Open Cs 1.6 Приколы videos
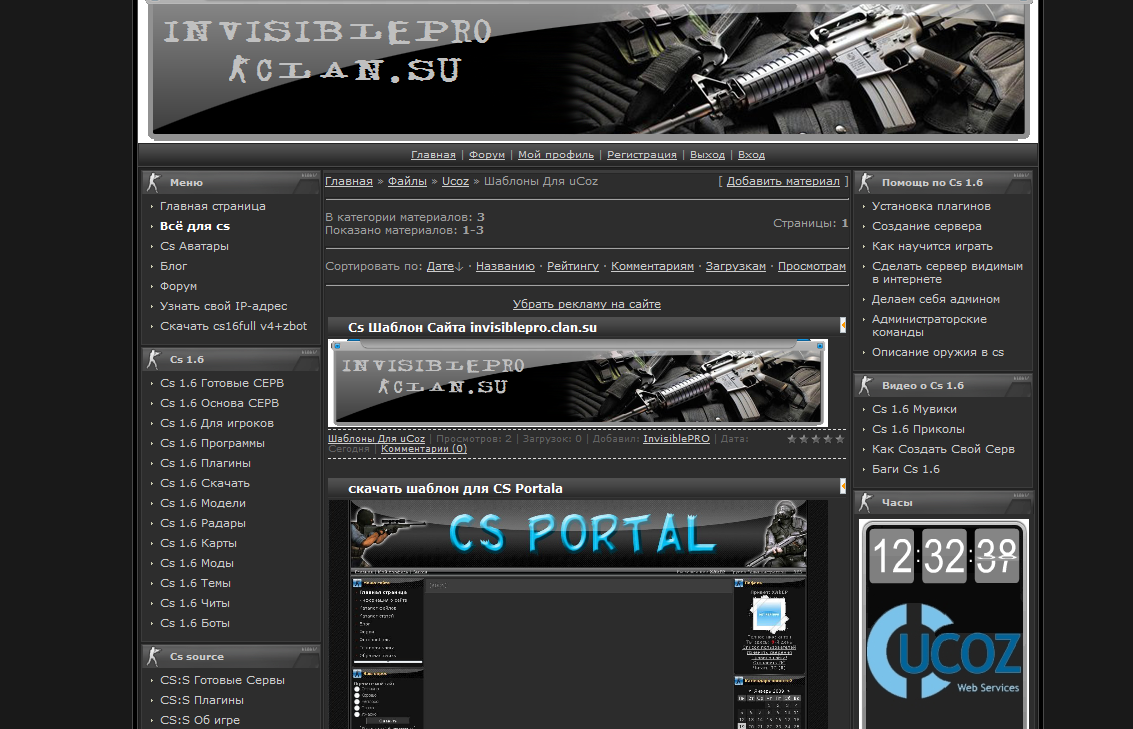 (918, 429)
